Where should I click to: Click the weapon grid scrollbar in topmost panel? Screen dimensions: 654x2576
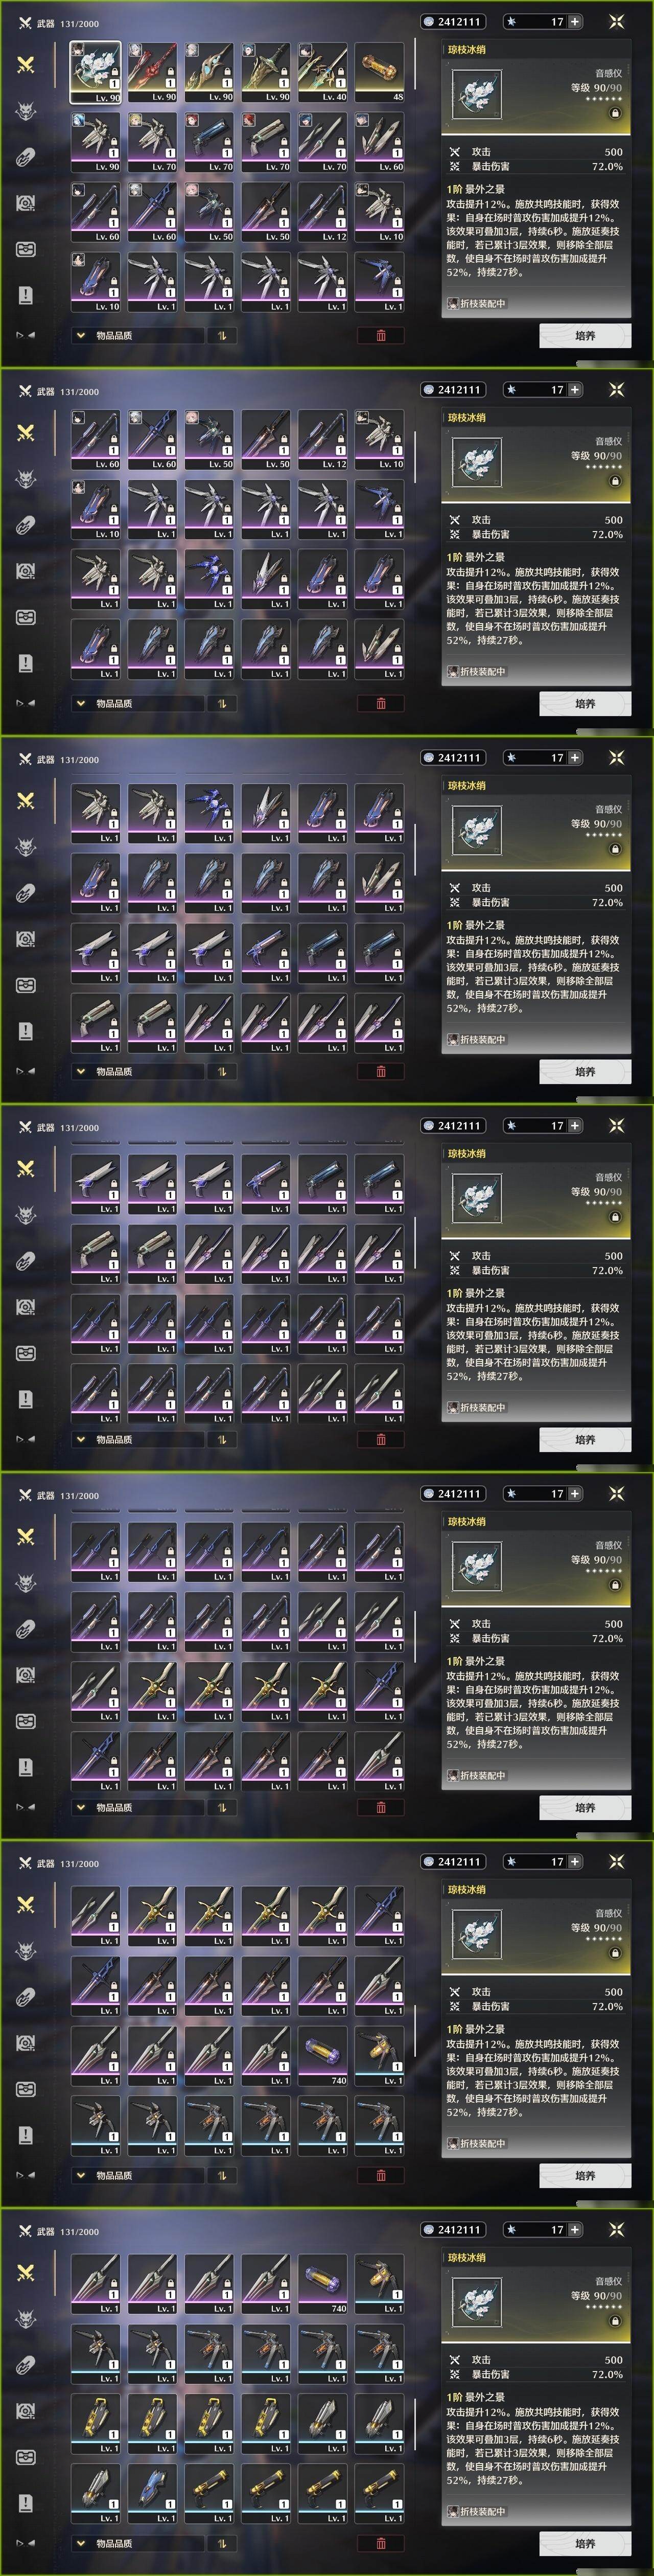click(x=415, y=65)
